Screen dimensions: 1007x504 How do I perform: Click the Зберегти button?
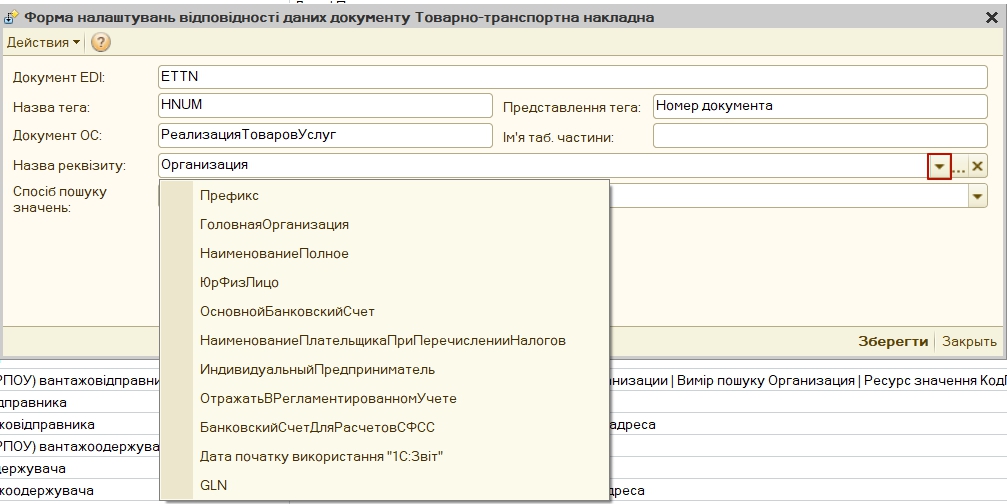(x=893, y=342)
